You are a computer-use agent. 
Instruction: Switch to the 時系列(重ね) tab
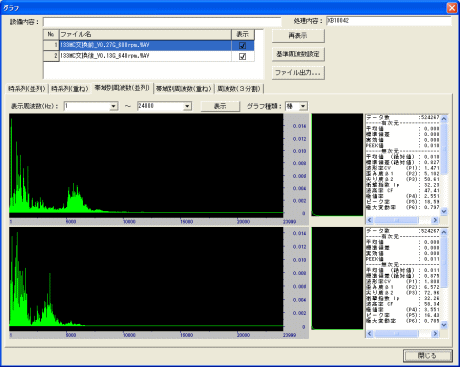coord(70,89)
